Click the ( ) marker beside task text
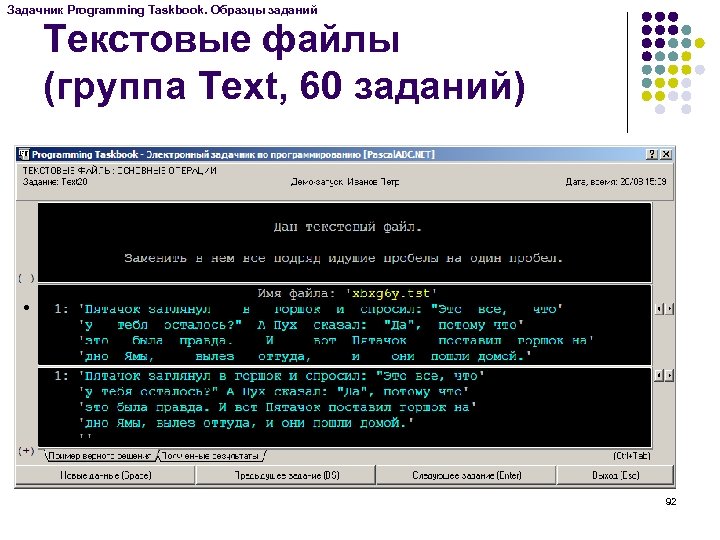 click(x=26, y=278)
